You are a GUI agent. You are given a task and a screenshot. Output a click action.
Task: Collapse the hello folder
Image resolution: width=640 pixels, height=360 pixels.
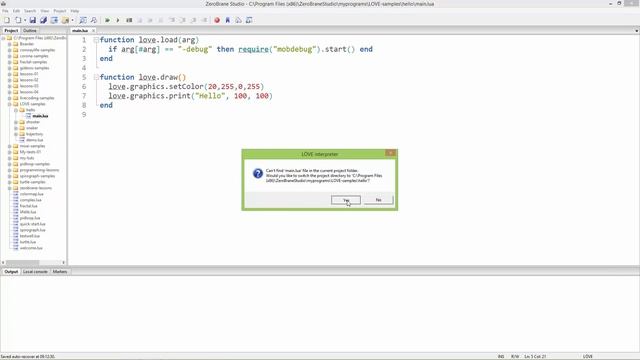click(x=16, y=110)
